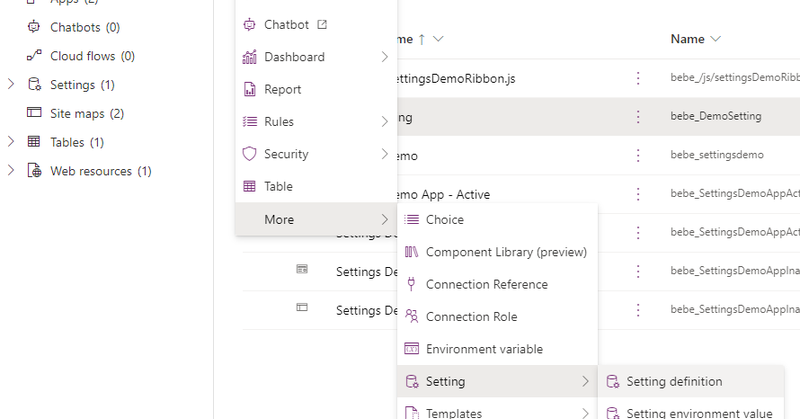Viewport: 800px width, 419px height.
Task: Click the Chatbots robot icon in sidebar
Action: (34, 27)
